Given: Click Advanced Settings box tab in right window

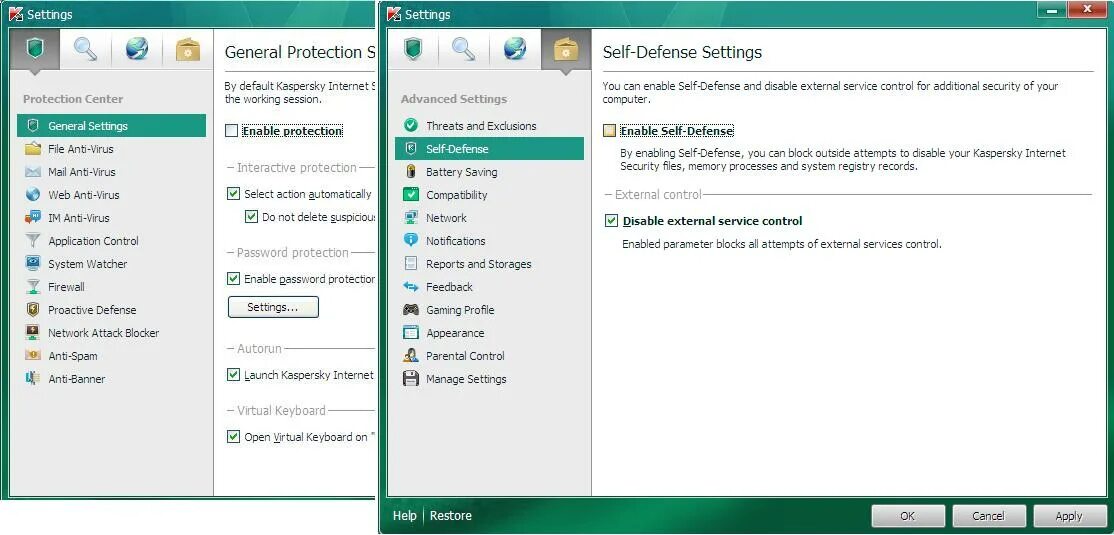Looking at the screenshot, I should click(566, 50).
